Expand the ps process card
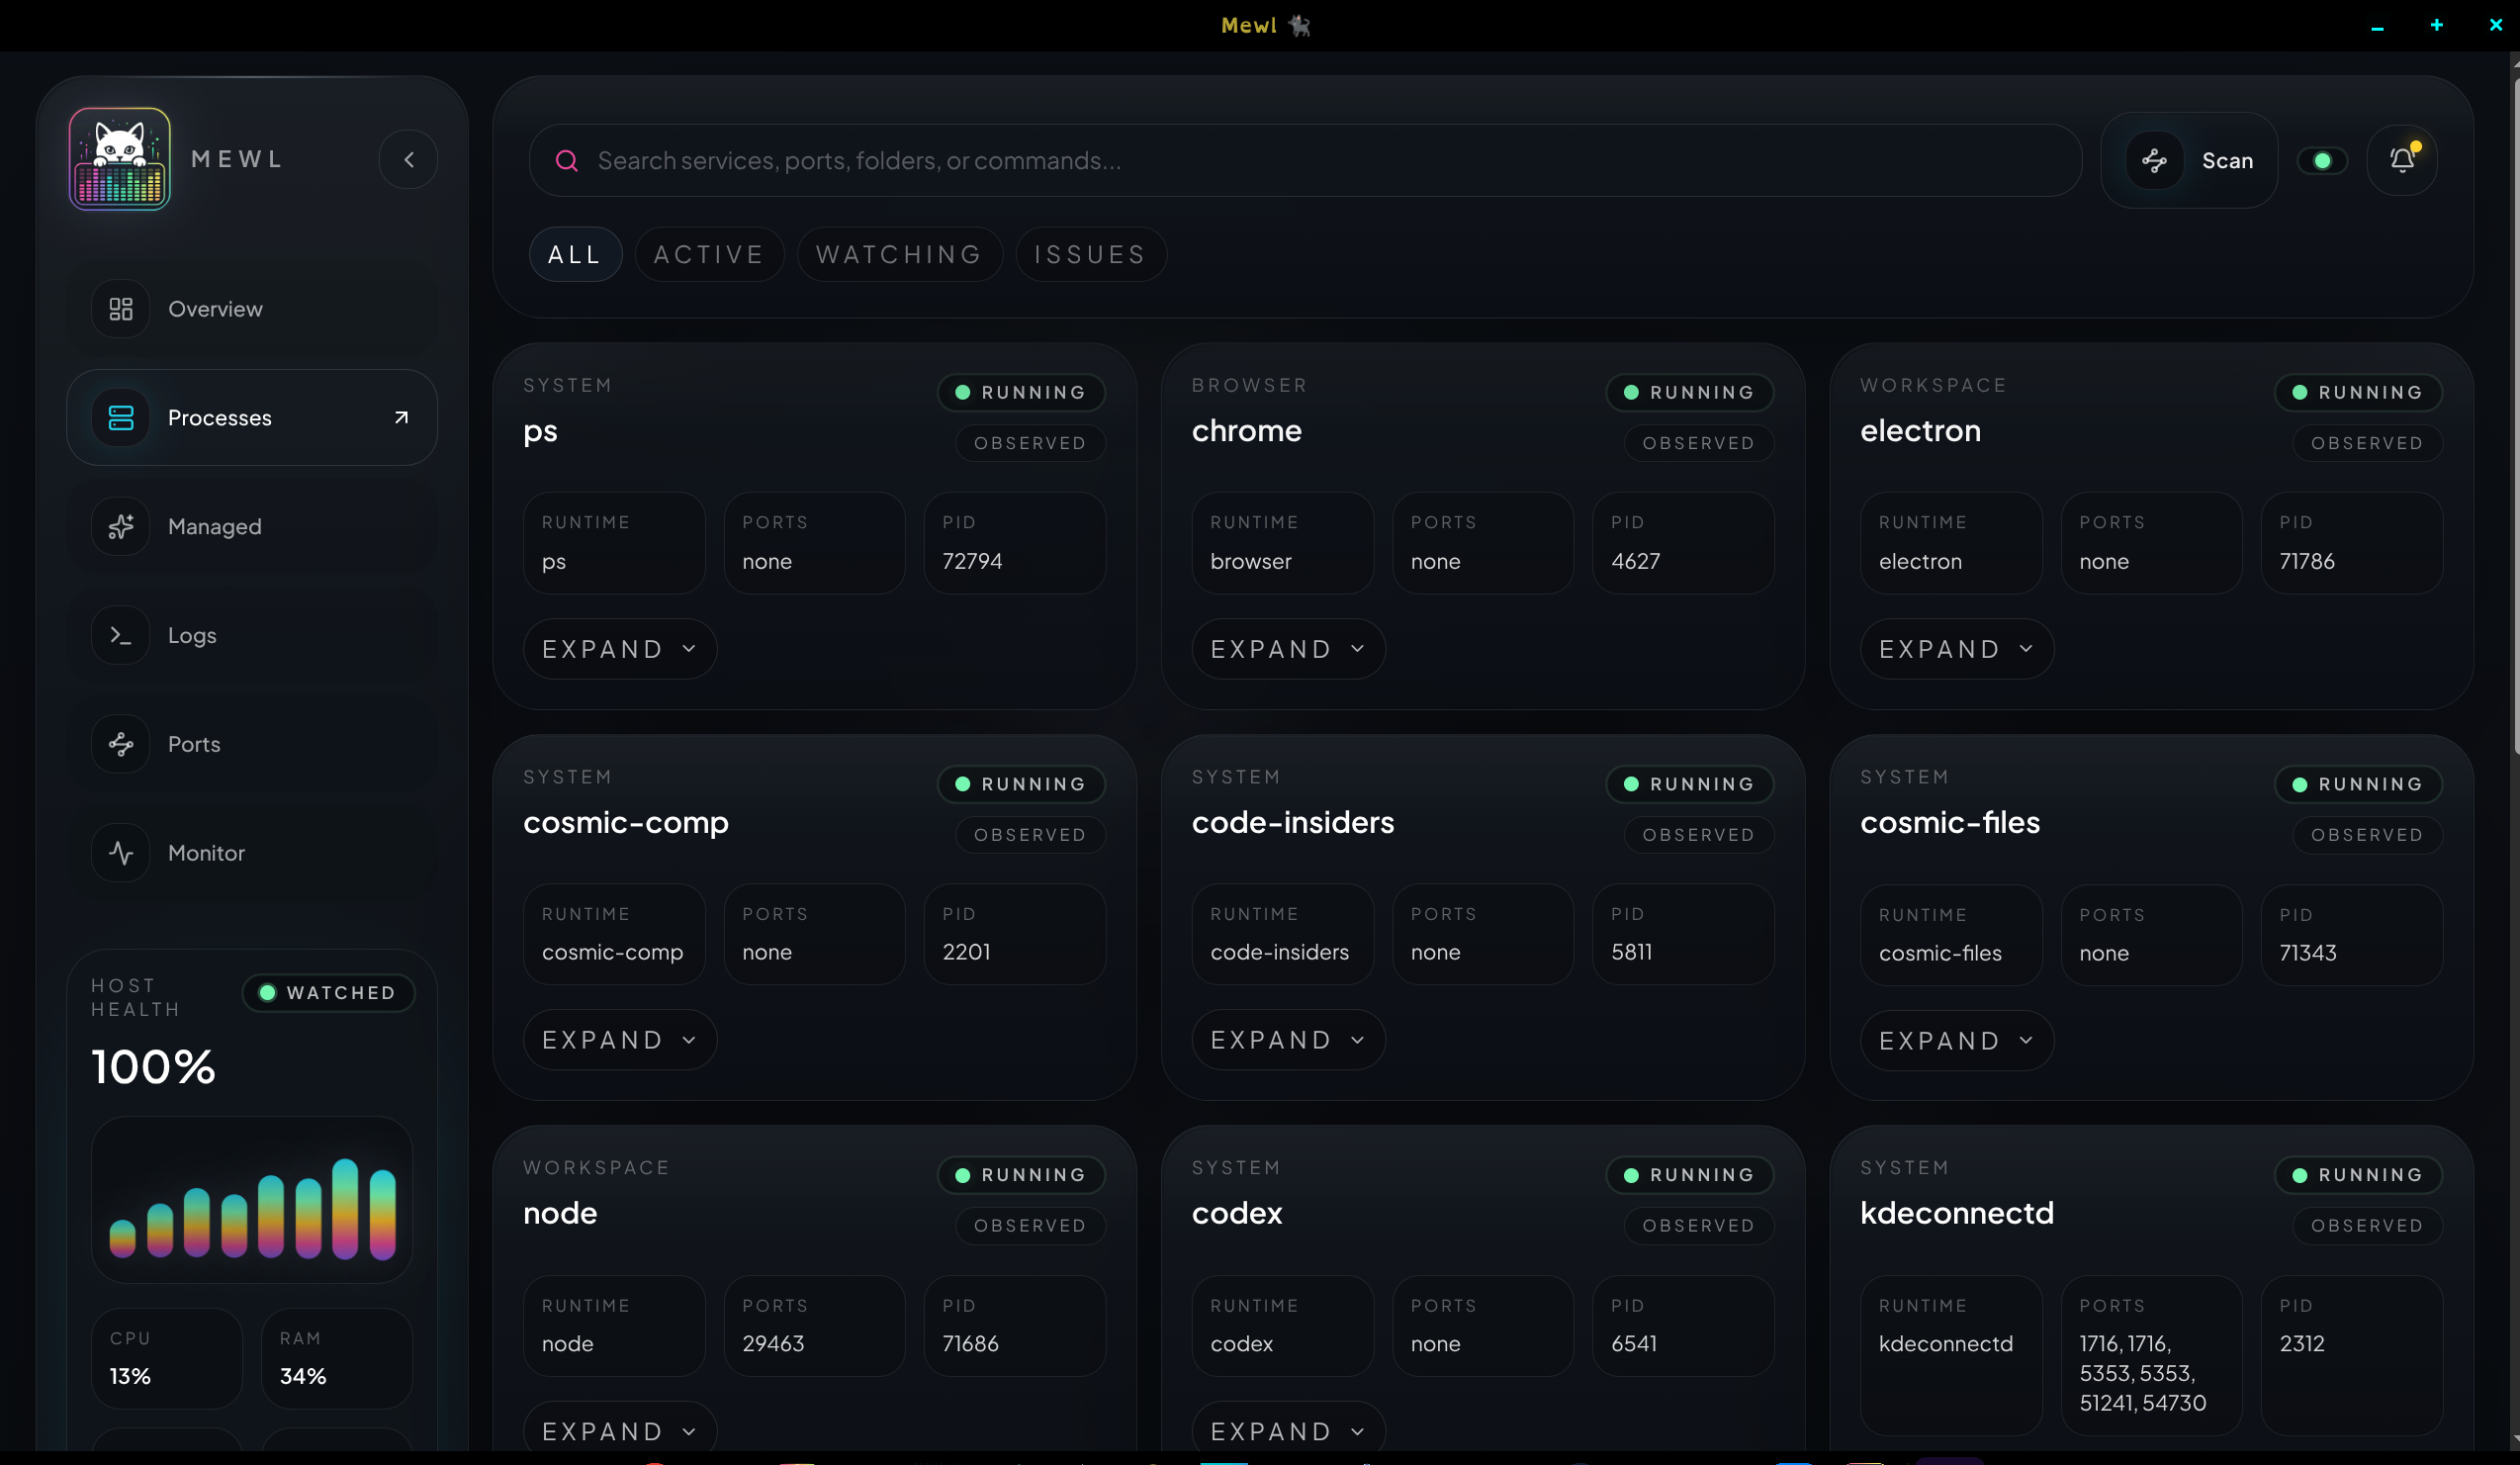This screenshot has width=2520, height=1465. (620, 649)
